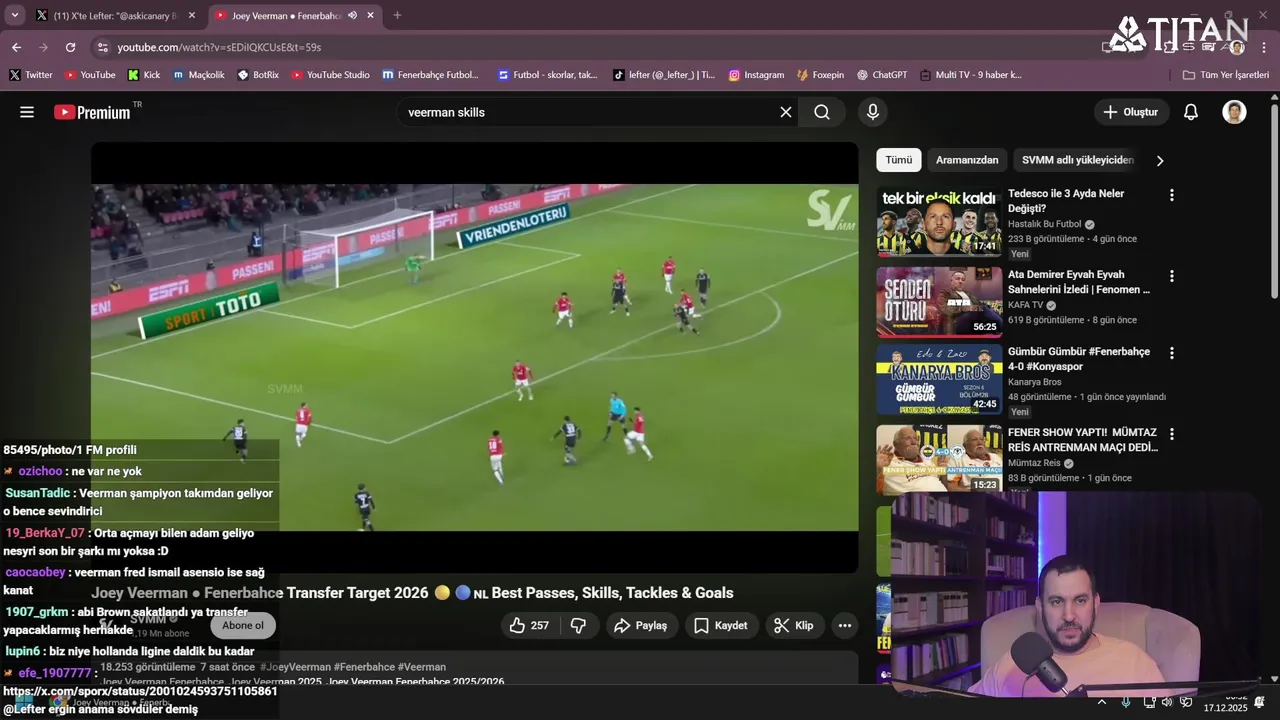1280x720 pixels.
Task: Open the YouTube guide hamburger menu
Action: pos(27,112)
